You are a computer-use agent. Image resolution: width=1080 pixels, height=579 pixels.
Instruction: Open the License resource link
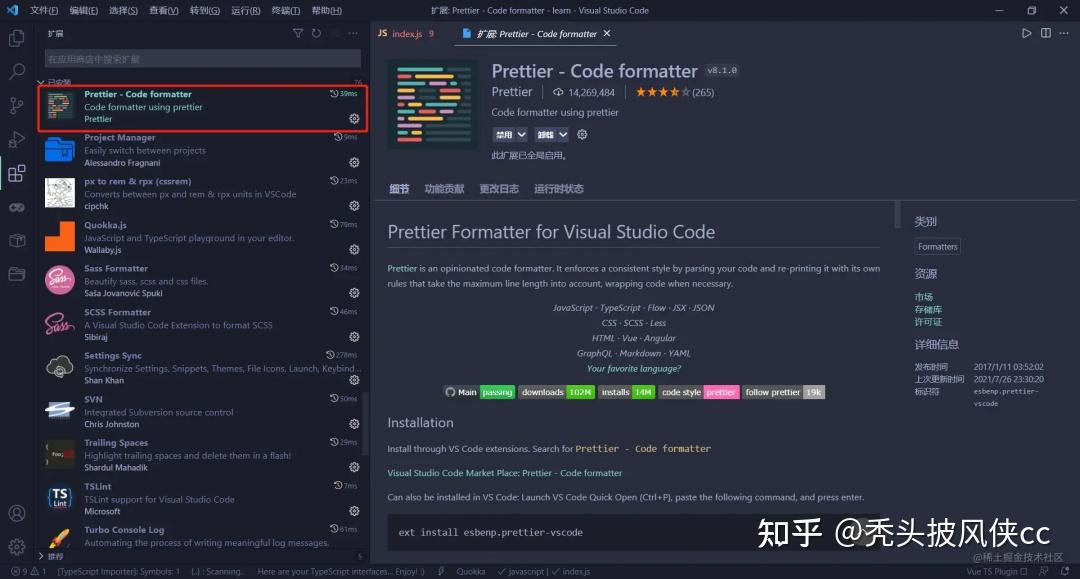[928, 322]
